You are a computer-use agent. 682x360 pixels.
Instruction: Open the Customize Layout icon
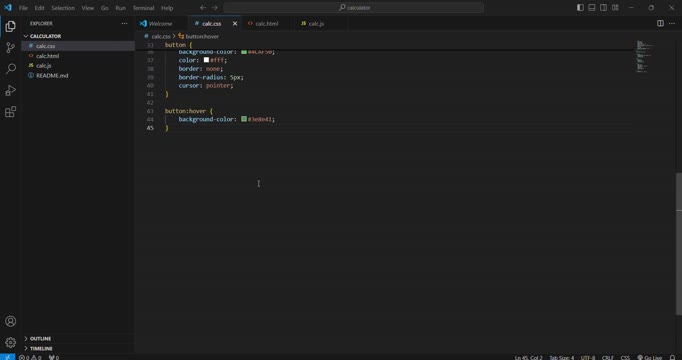(x=615, y=7)
